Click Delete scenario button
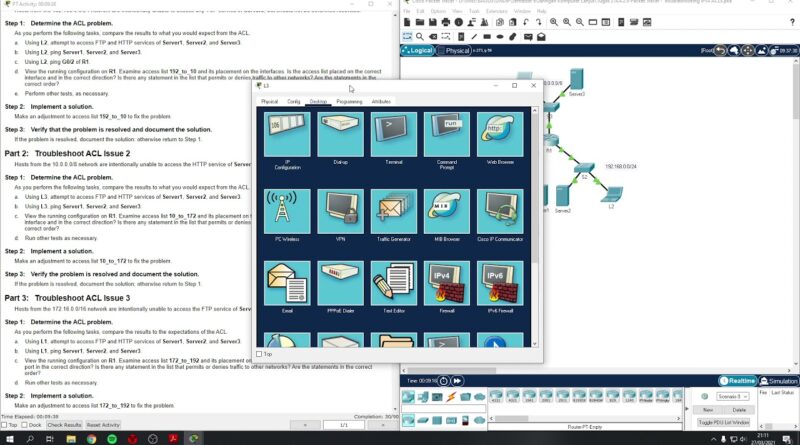 tap(739, 410)
